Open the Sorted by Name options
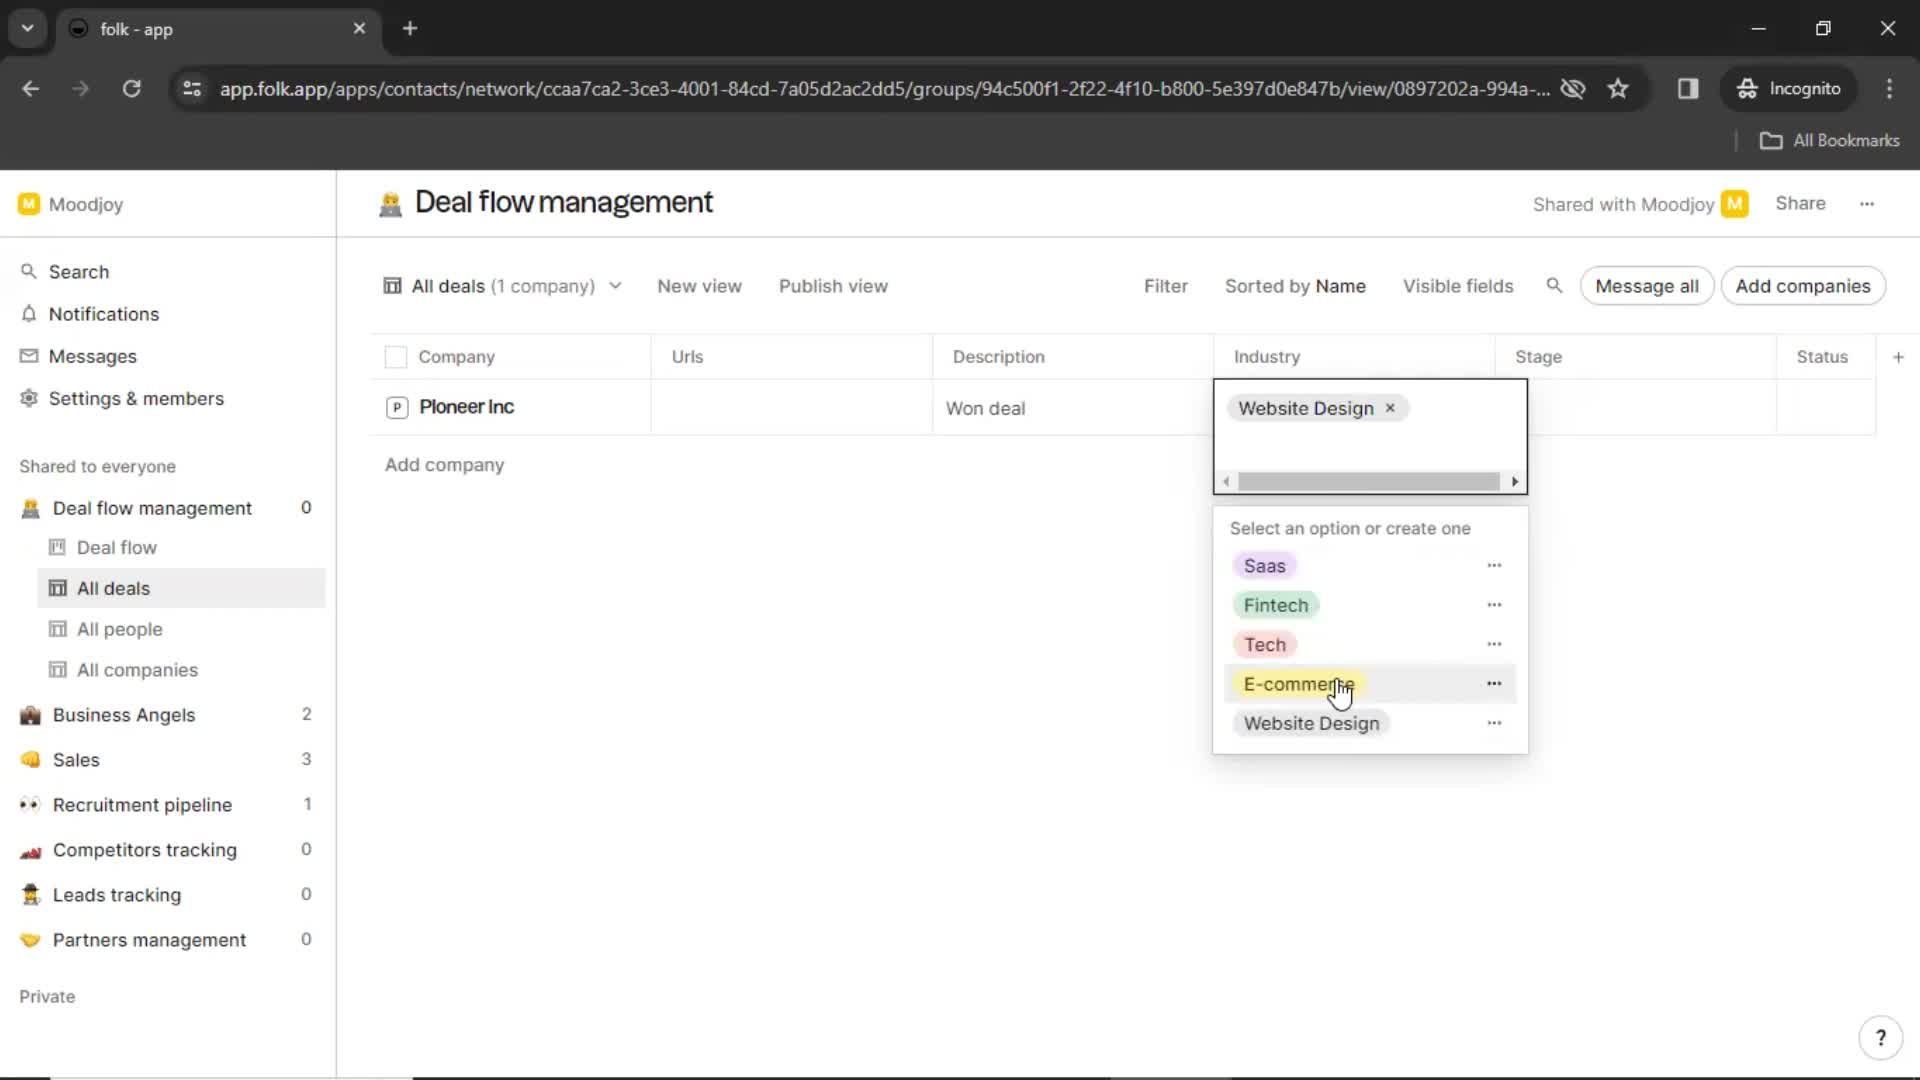Viewport: 1920px width, 1080px height. click(1295, 286)
